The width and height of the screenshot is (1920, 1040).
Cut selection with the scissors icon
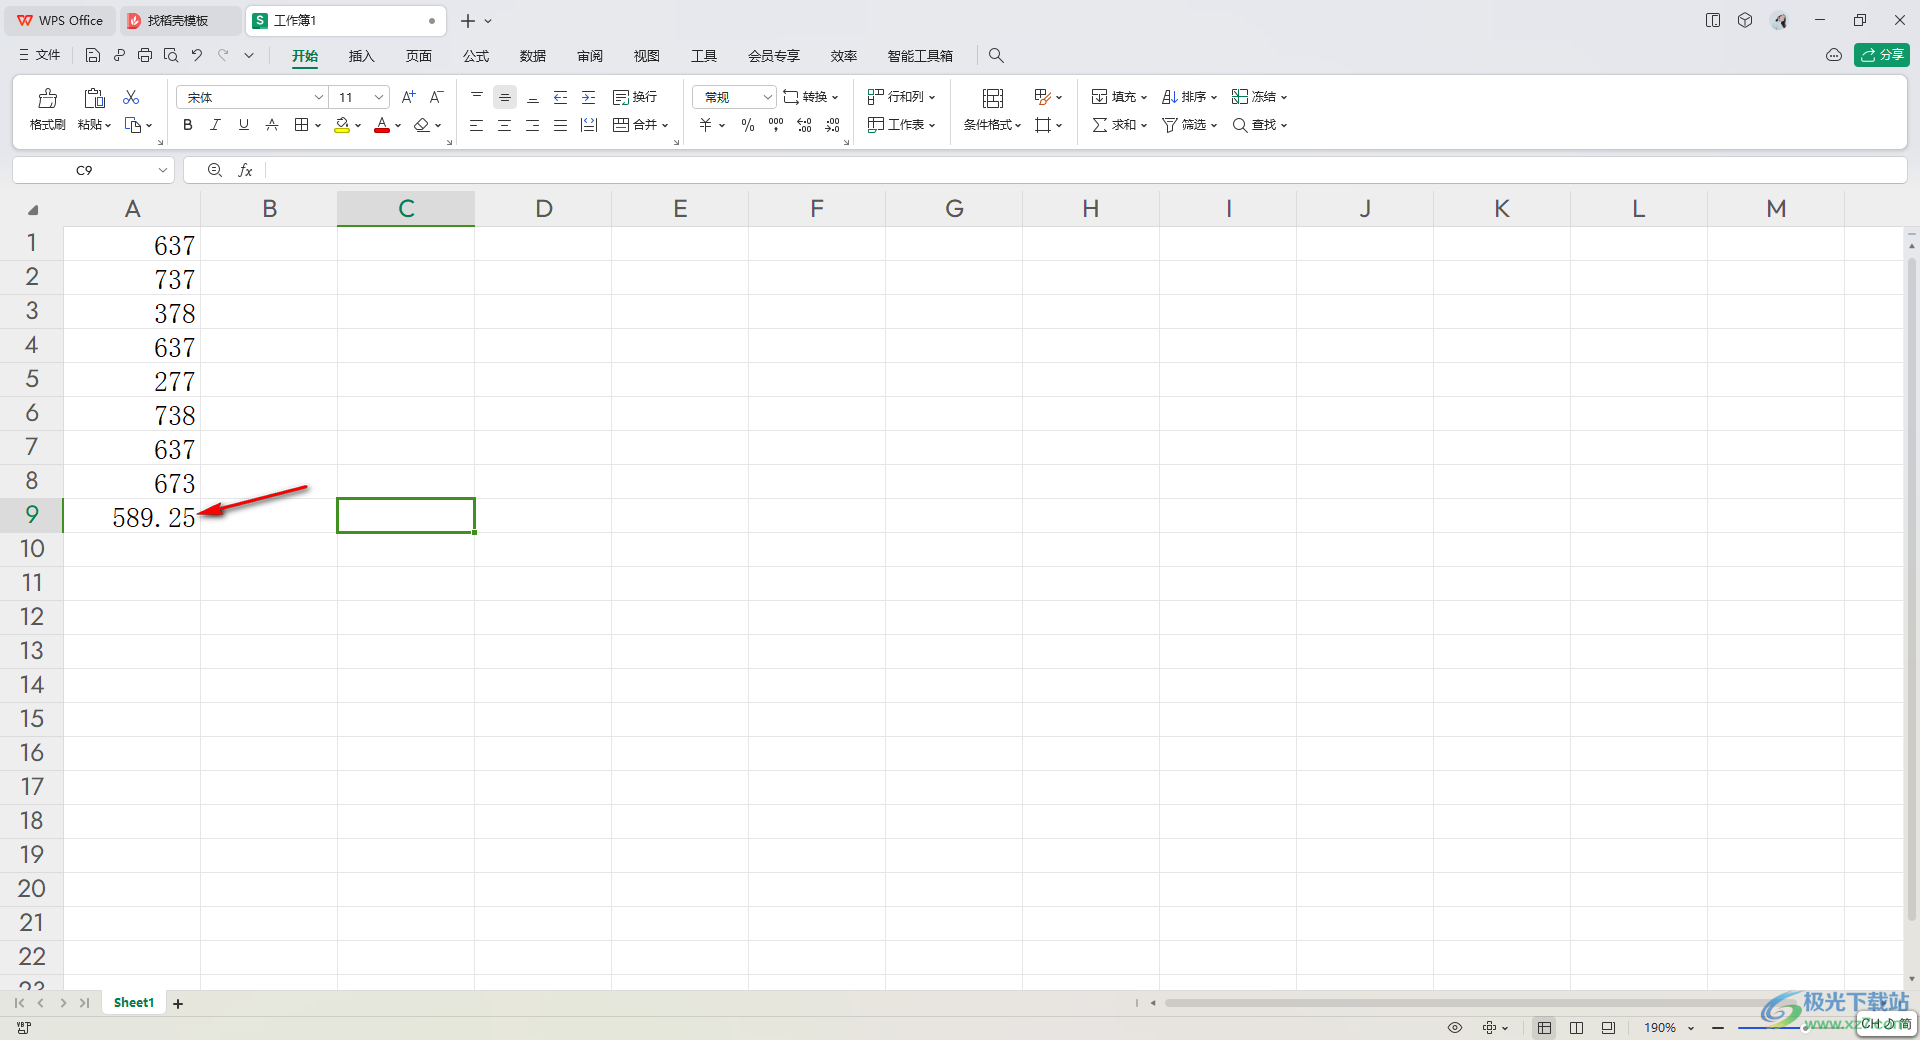131,97
